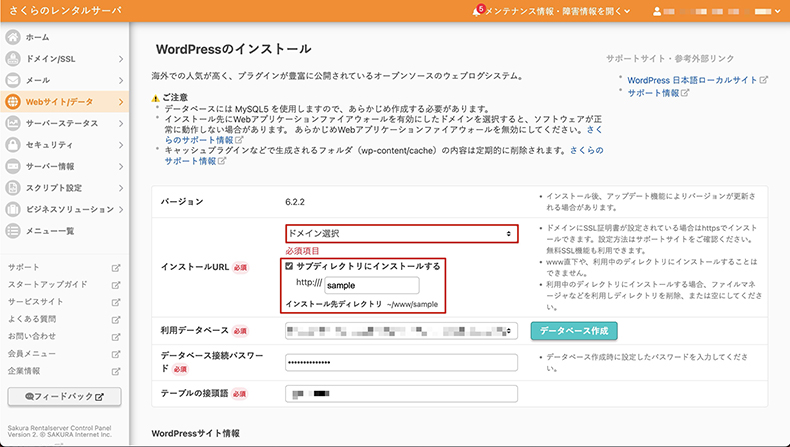Click データベース接続パスワード input field

(402, 363)
